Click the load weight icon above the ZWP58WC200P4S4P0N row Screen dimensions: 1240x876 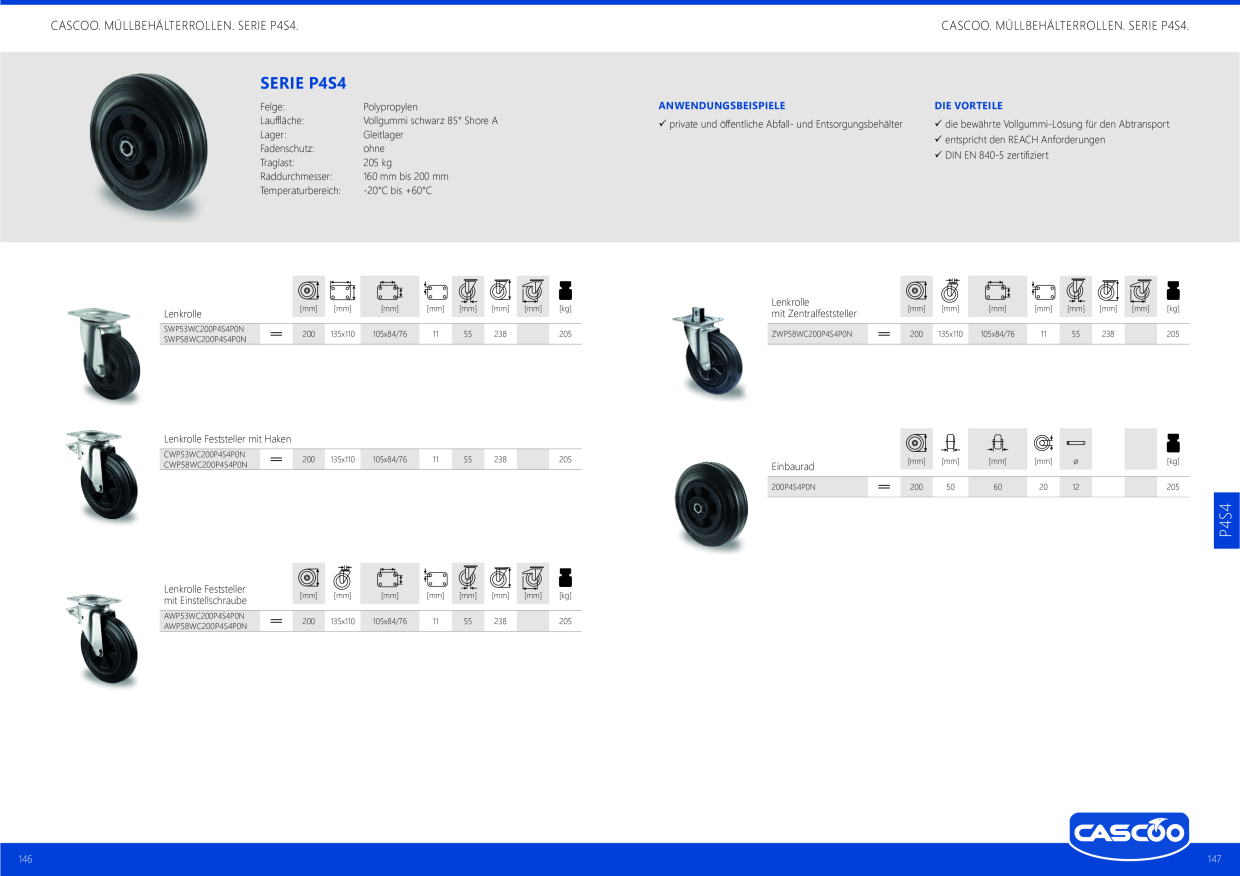[x=1173, y=291]
